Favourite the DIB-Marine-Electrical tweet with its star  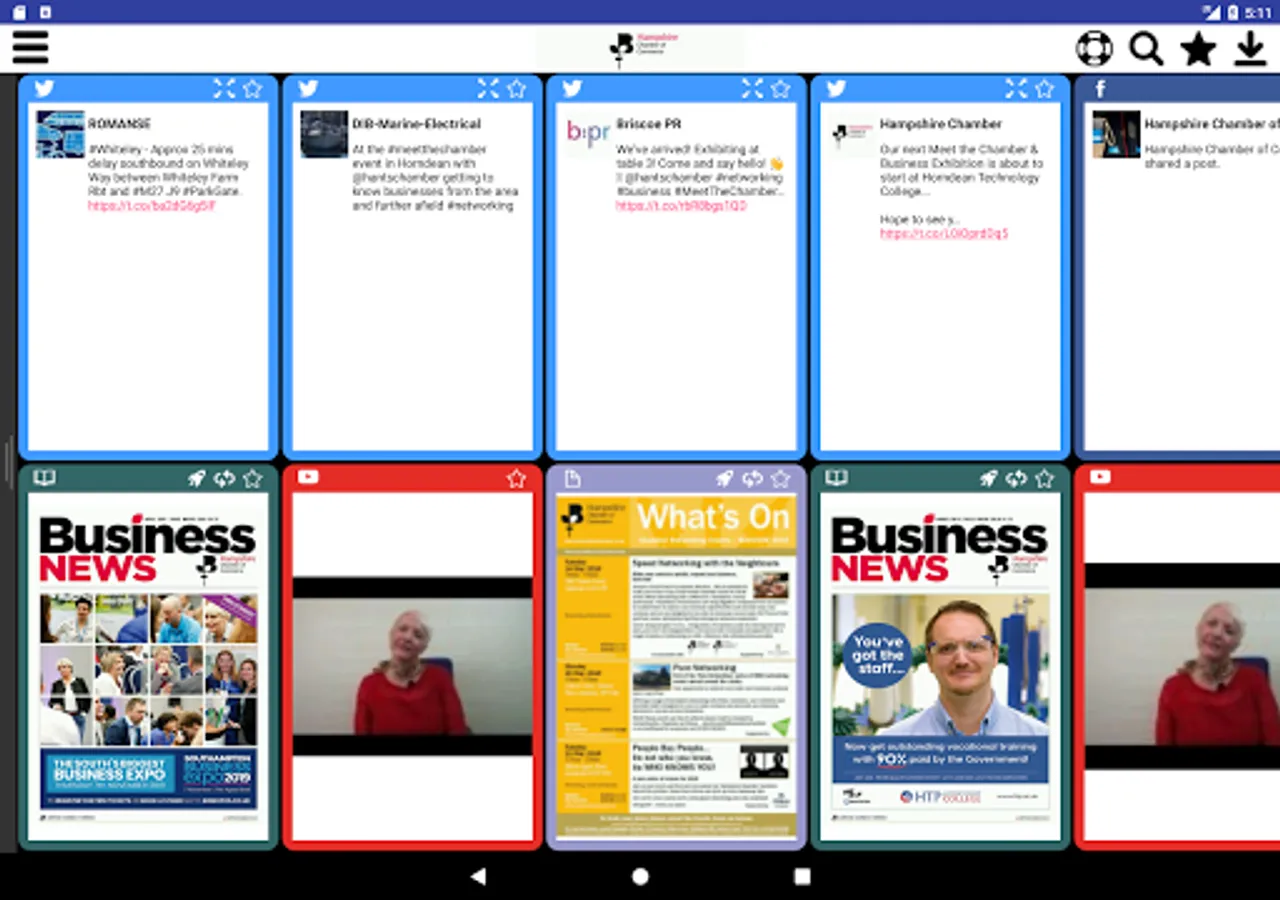pyautogui.click(x=516, y=88)
